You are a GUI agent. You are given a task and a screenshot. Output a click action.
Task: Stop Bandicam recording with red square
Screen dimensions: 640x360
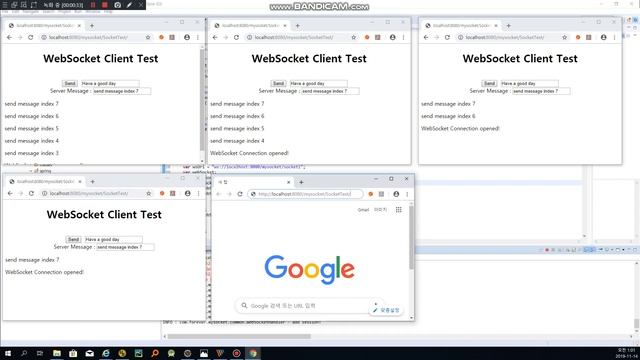pos(104,5)
